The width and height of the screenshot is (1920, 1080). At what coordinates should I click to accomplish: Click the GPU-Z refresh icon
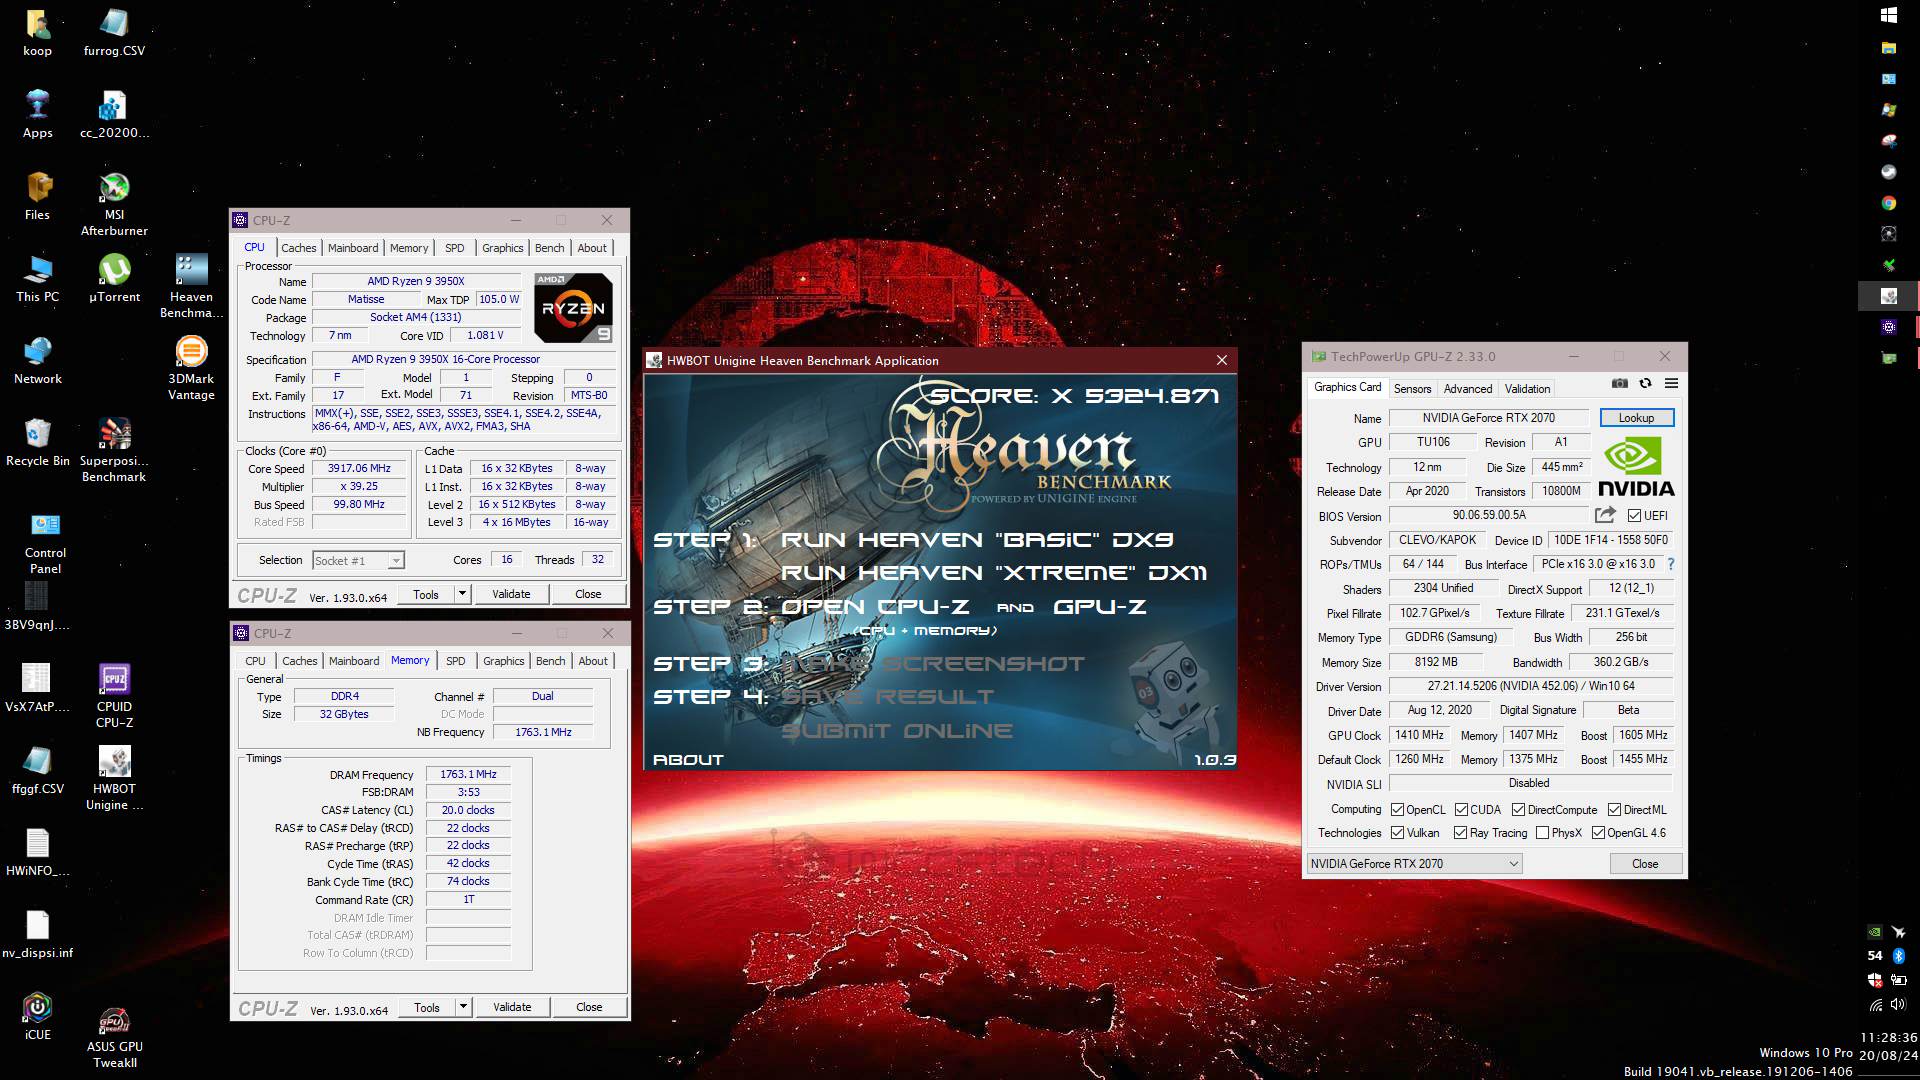tap(1645, 384)
